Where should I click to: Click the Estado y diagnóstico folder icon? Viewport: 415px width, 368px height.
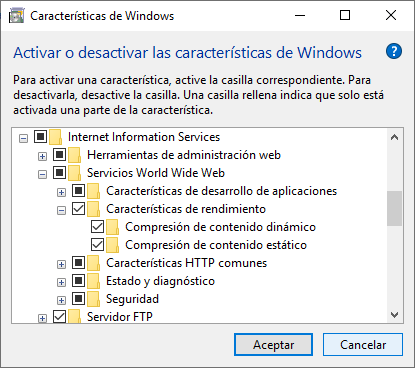(94, 281)
